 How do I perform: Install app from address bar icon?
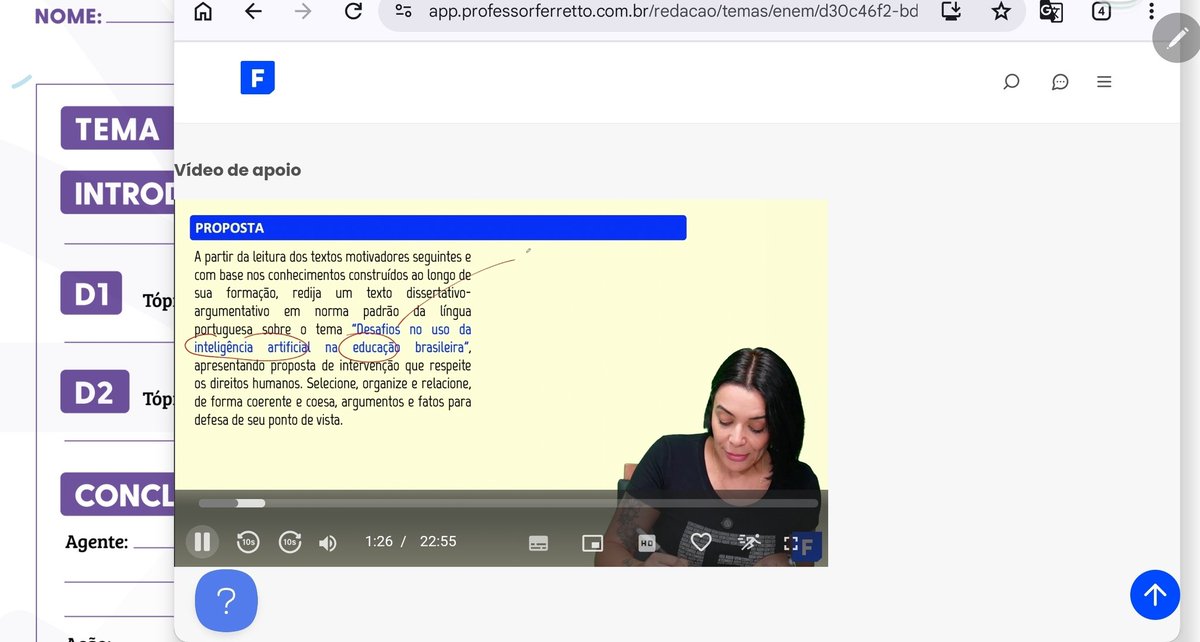tap(952, 11)
